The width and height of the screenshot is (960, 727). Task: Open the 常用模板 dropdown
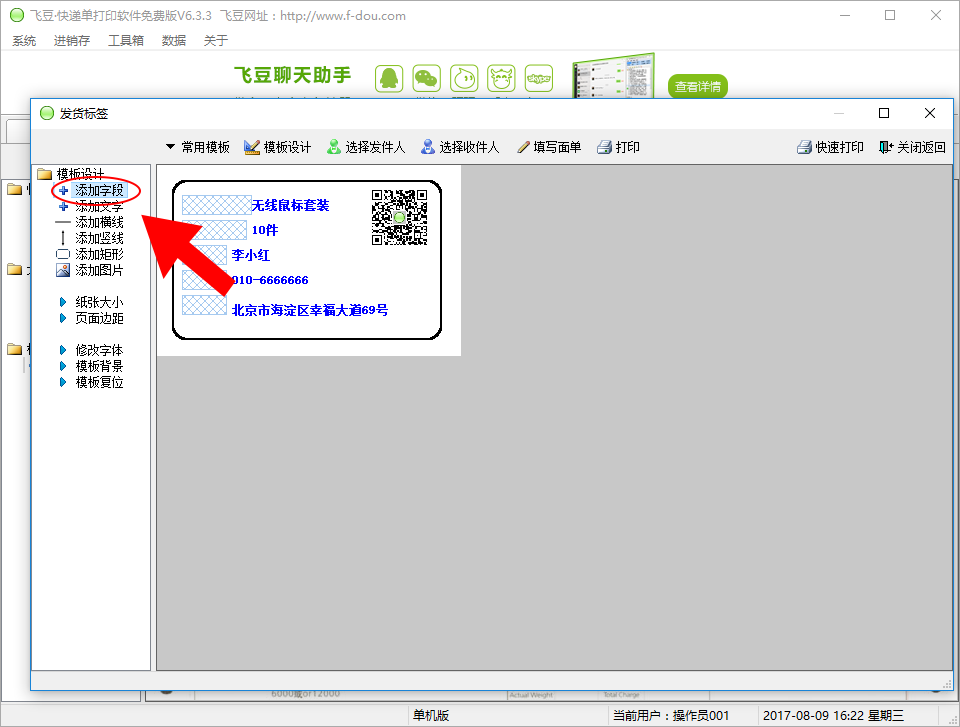[198, 147]
